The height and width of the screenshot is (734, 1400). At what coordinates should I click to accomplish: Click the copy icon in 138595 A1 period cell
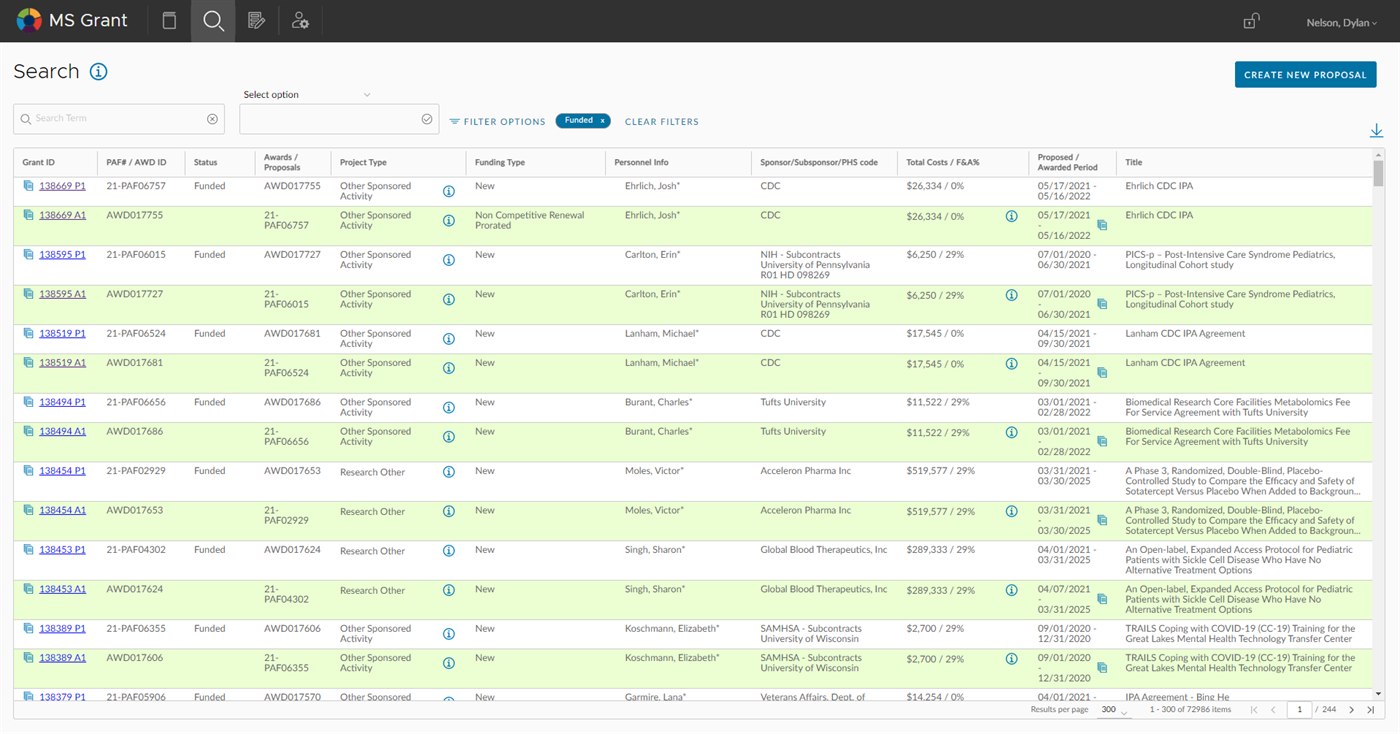(1102, 304)
